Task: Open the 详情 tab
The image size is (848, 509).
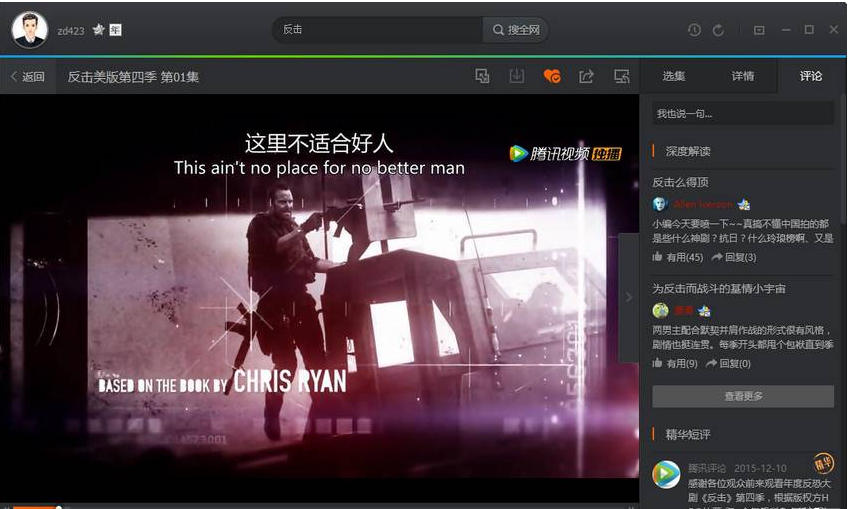Action: click(x=742, y=76)
